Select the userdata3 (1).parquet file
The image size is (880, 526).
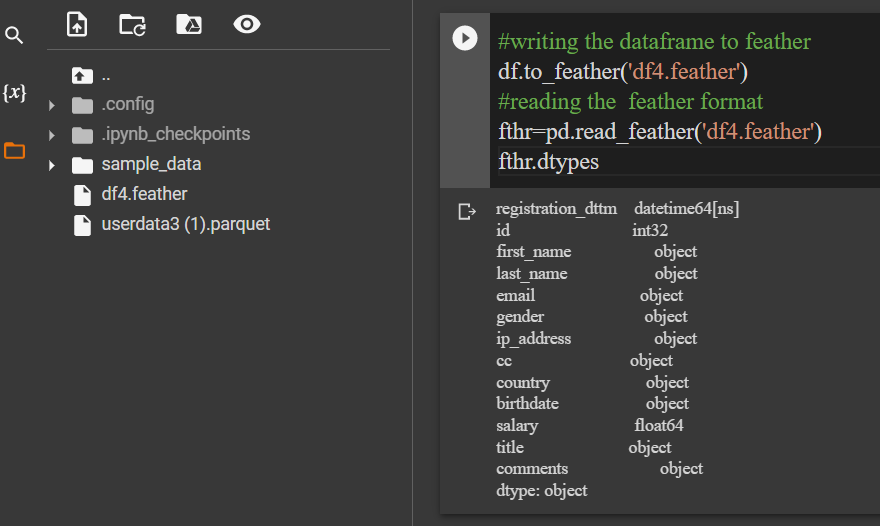186,224
